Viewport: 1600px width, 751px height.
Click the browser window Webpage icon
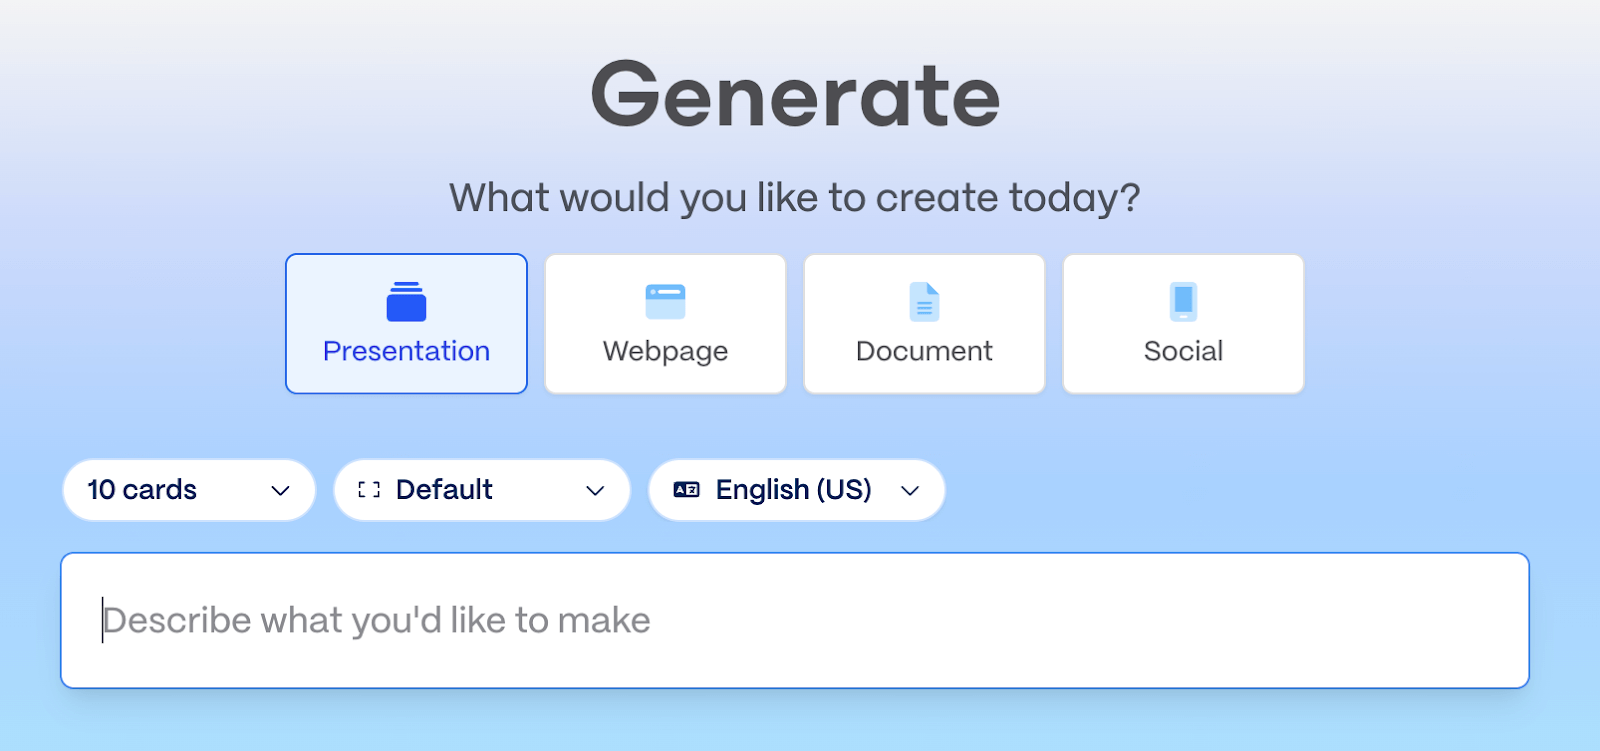(665, 302)
